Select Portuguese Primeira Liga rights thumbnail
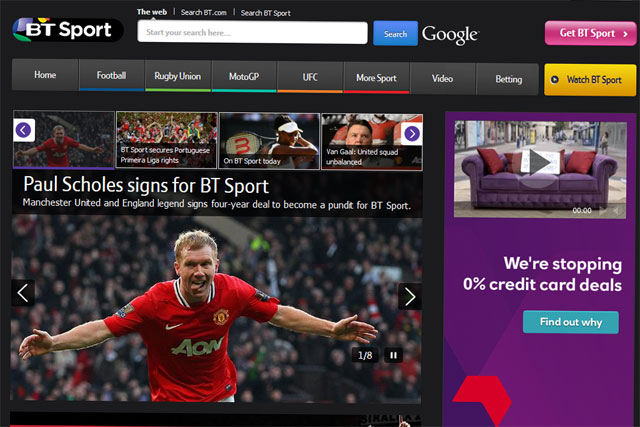The height and width of the screenshot is (427, 640). pos(167,140)
